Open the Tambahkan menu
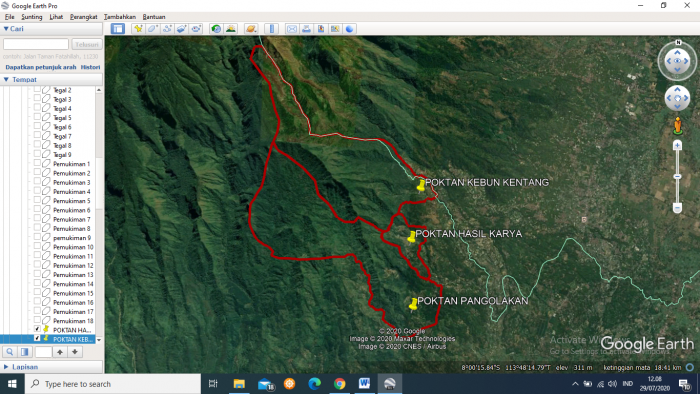Image resolution: width=700 pixels, height=394 pixels. pyautogui.click(x=120, y=17)
